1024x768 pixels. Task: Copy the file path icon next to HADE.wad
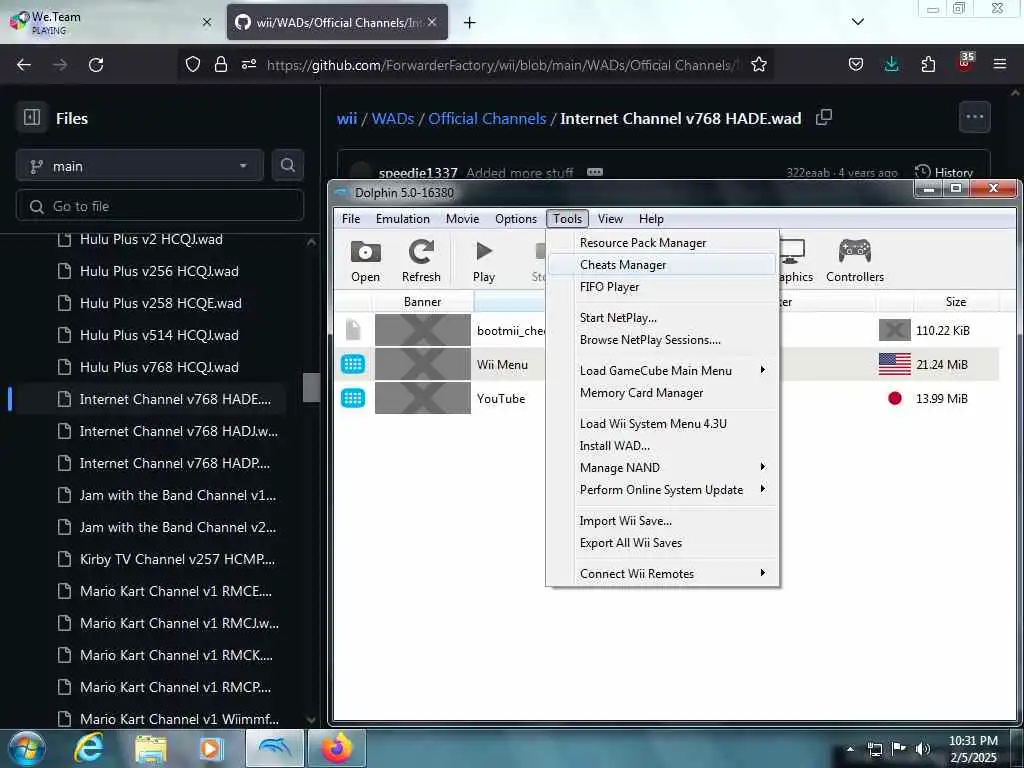[824, 118]
